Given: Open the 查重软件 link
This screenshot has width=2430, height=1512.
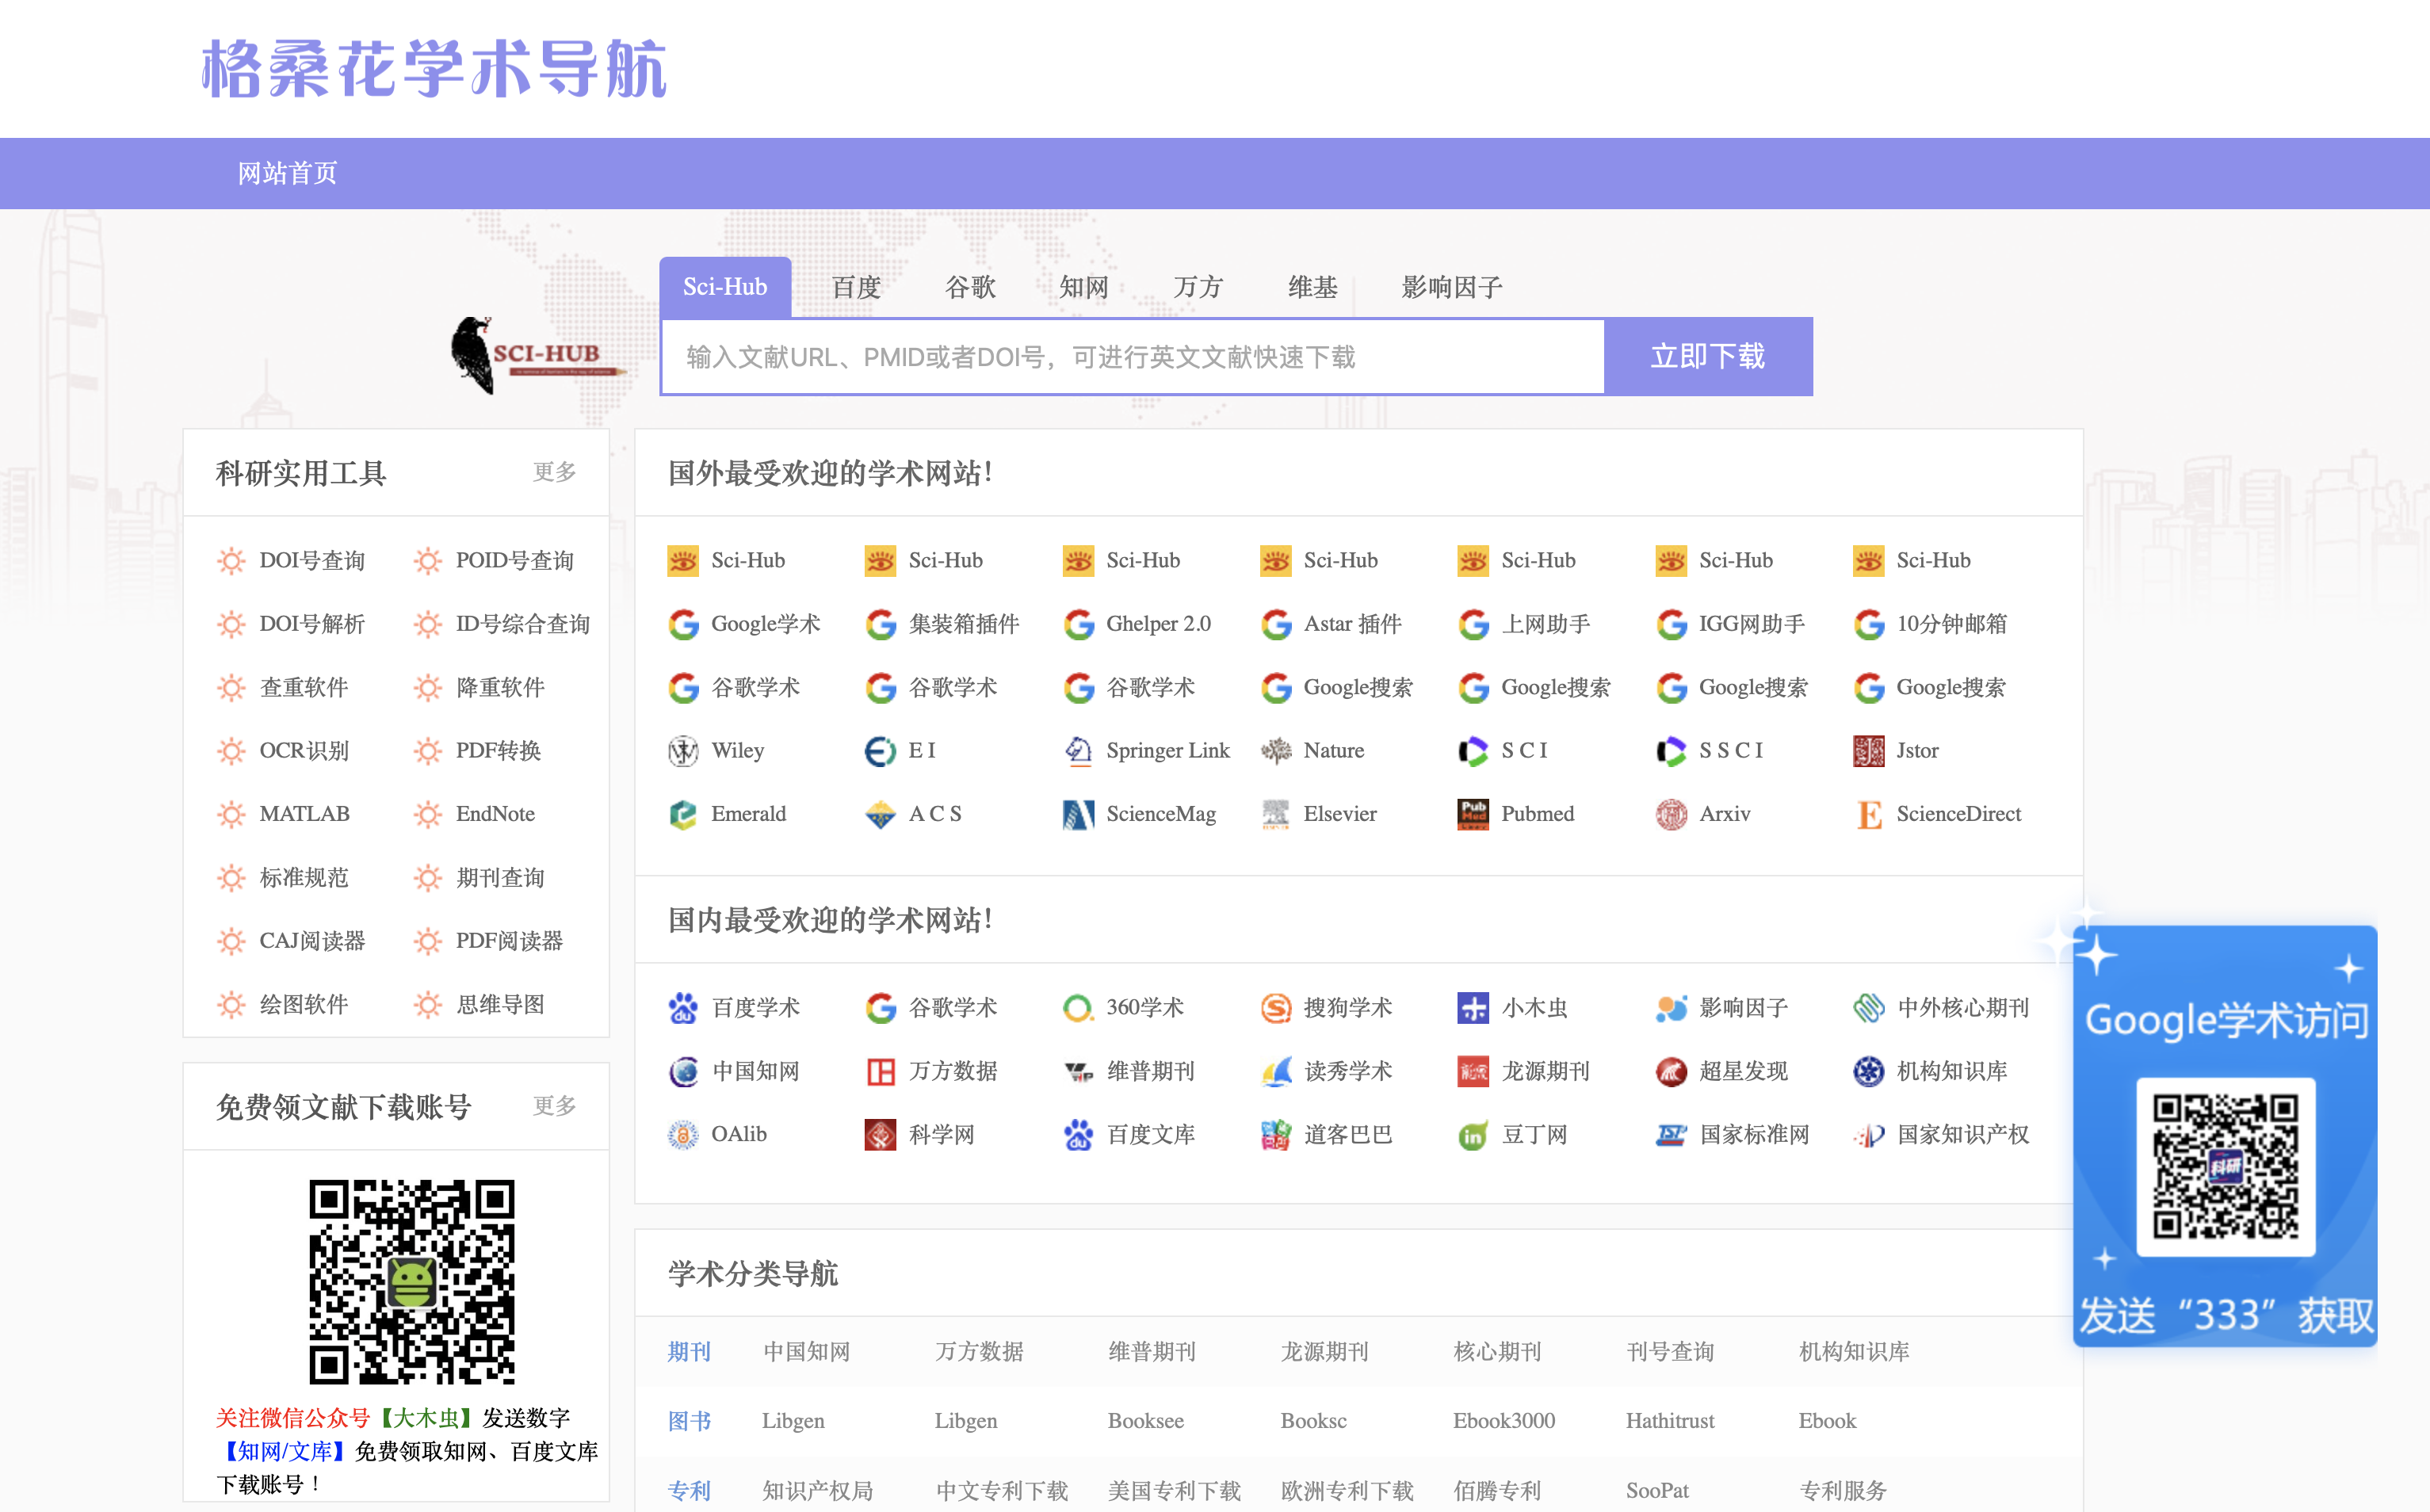Looking at the screenshot, I should point(304,688).
